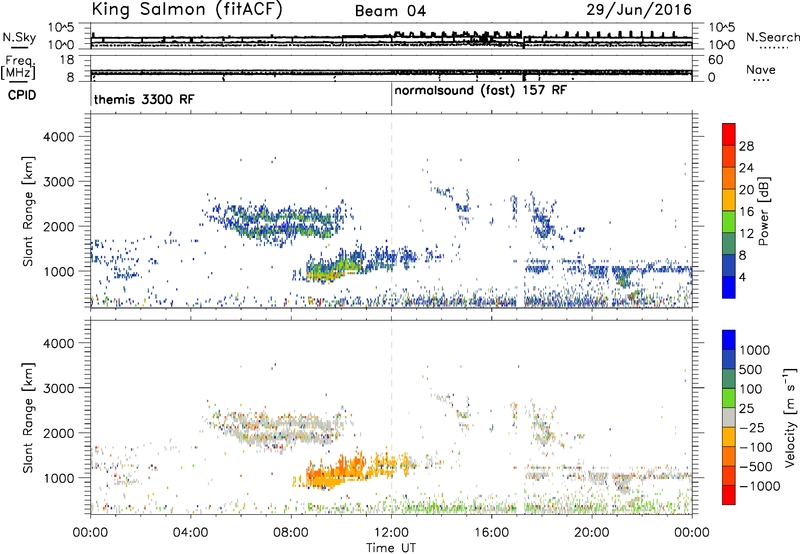Select the "04:00" time tick label
800x554 pixels.
[x=190, y=533]
